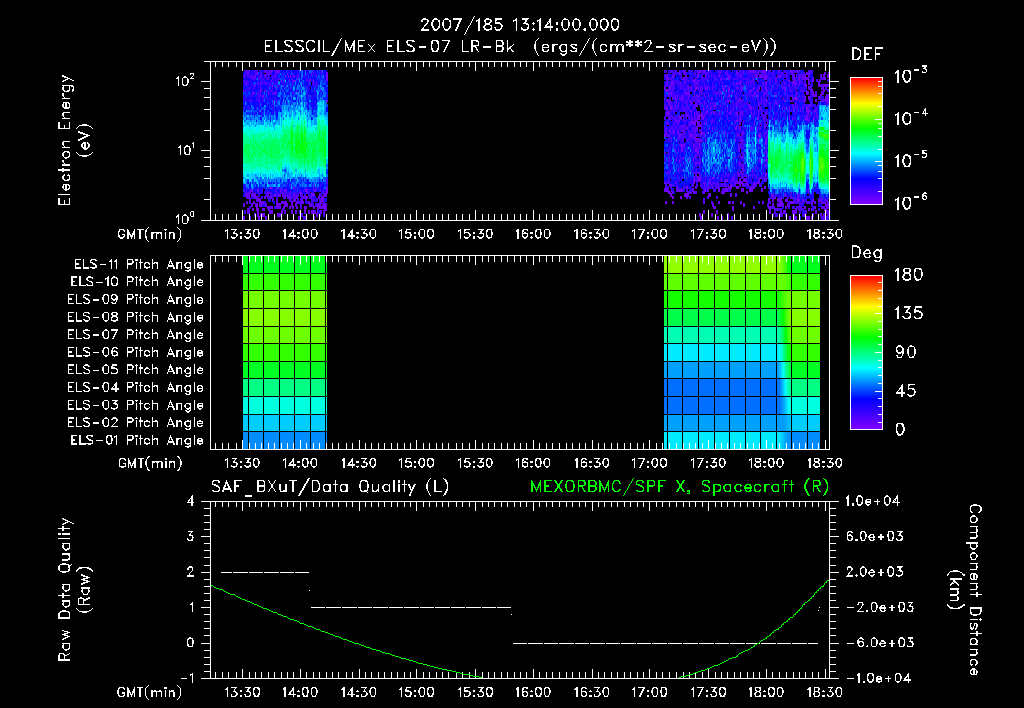Click the GMT(min) label under the top spectrogram
The width and height of the screenshot is (1024, 708).
150,234
